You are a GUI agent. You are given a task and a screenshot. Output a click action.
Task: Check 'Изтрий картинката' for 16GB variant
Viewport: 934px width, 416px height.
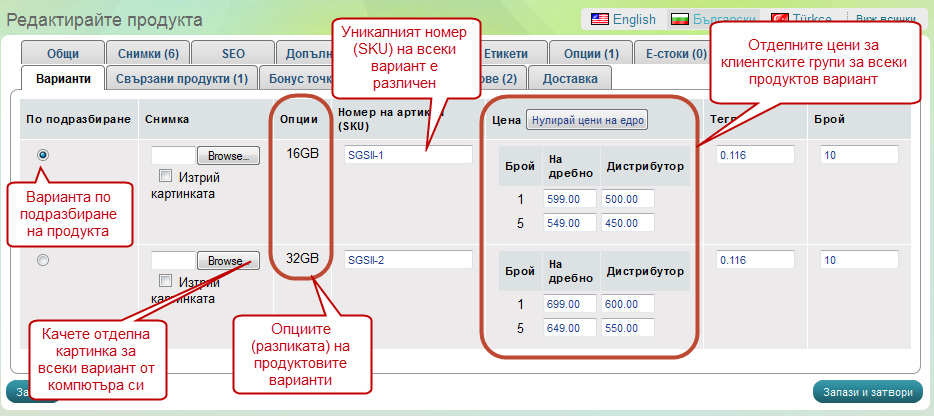[166, 177]
